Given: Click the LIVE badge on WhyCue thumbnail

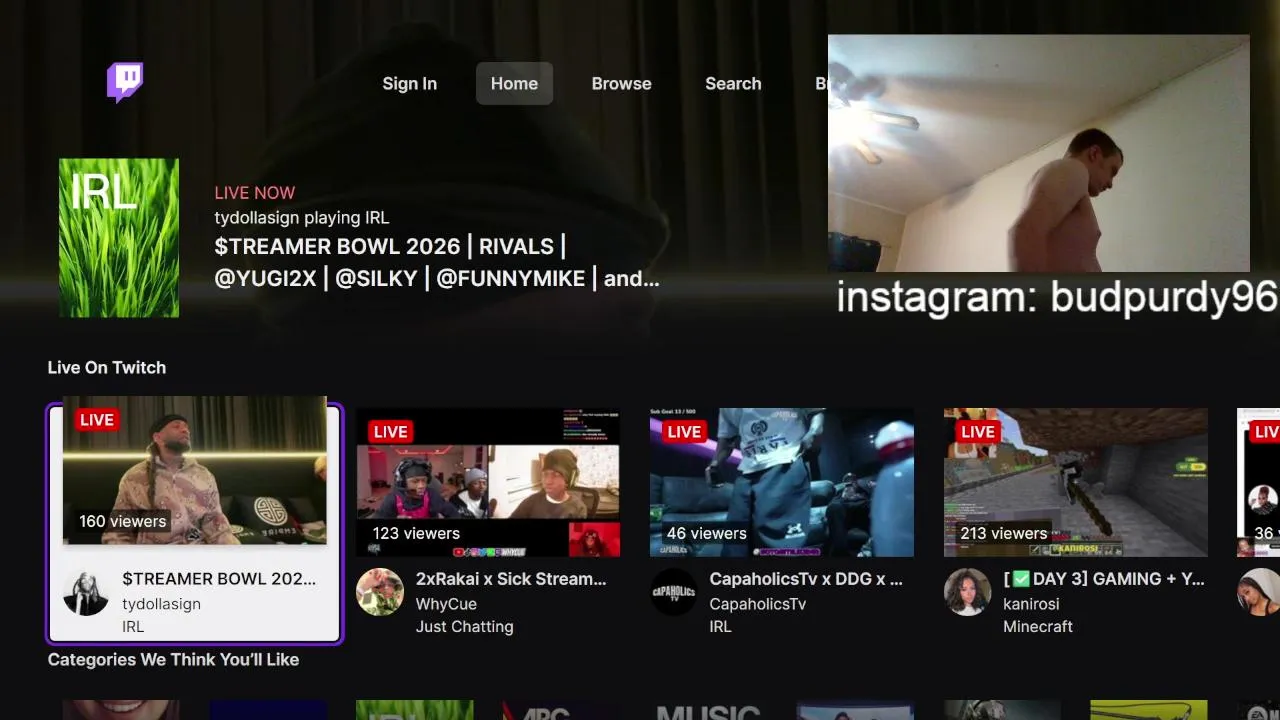Looking at the screenshot, I should 390,432.
